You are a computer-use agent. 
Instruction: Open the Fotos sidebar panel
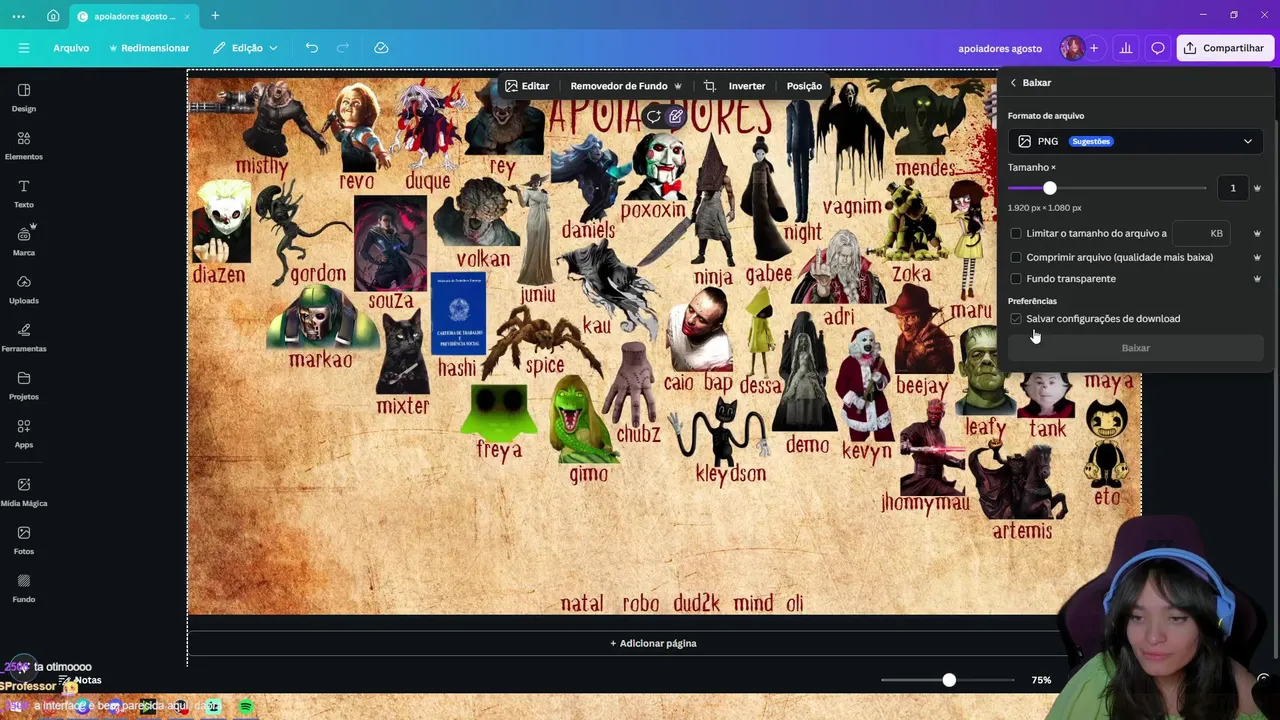(24, 540)
